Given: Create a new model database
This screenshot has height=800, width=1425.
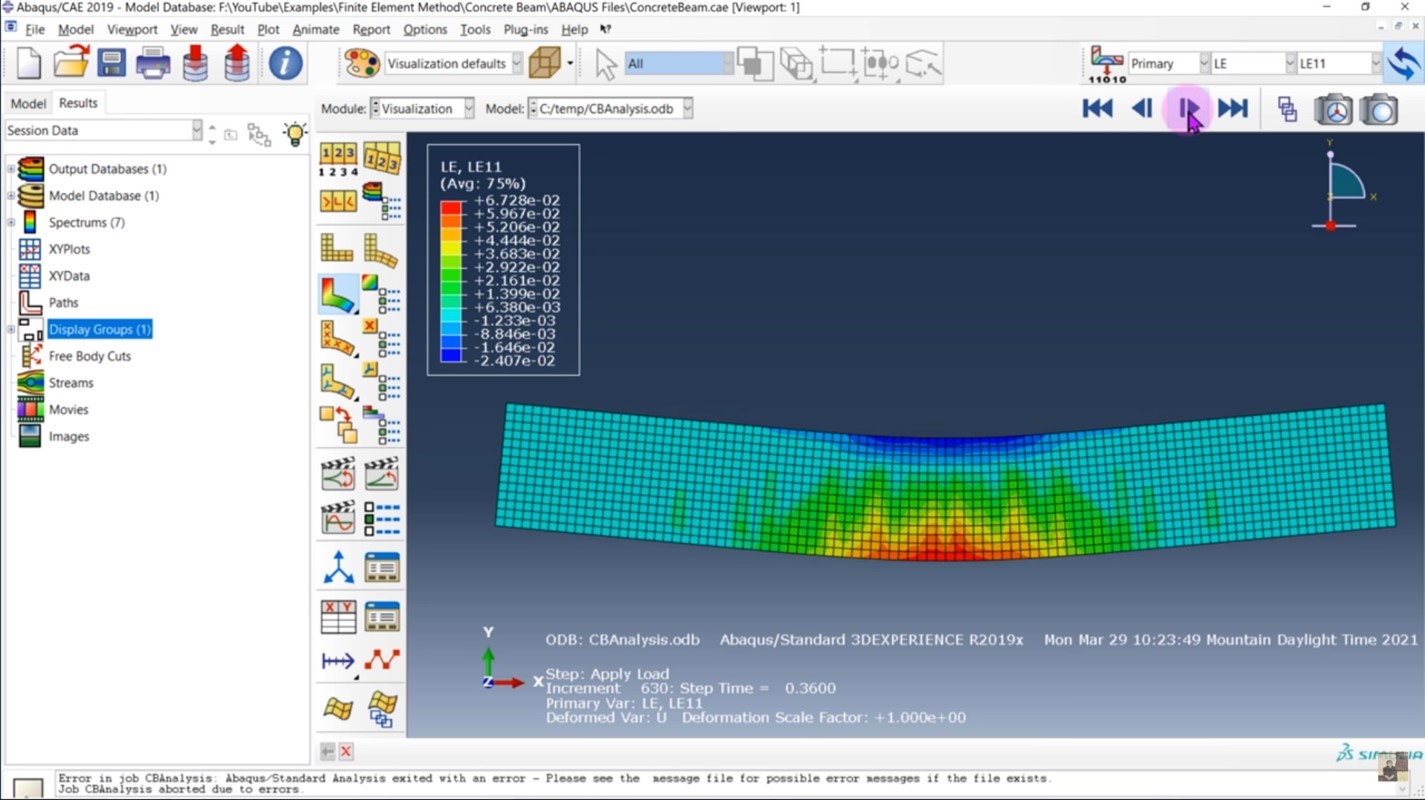Looking at the screenshot, I should tap(28, 64).
